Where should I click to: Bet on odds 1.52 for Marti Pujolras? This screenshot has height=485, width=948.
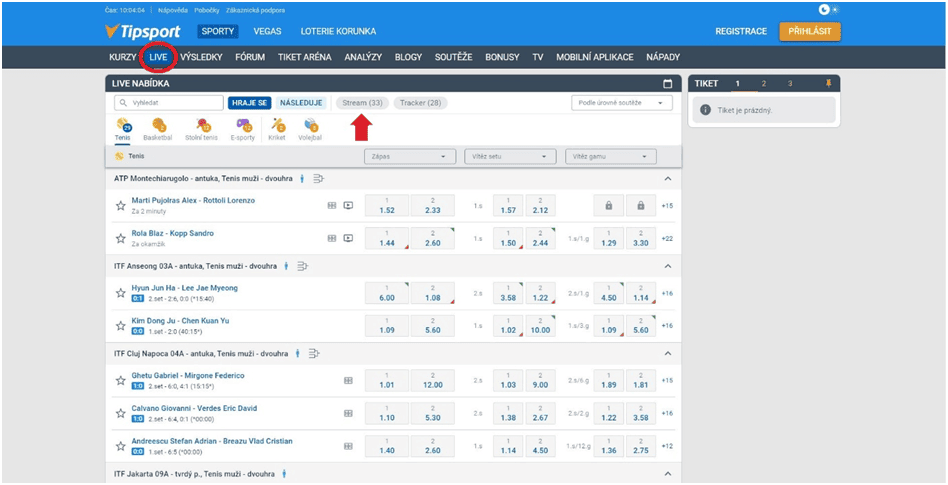click(387, 206)
